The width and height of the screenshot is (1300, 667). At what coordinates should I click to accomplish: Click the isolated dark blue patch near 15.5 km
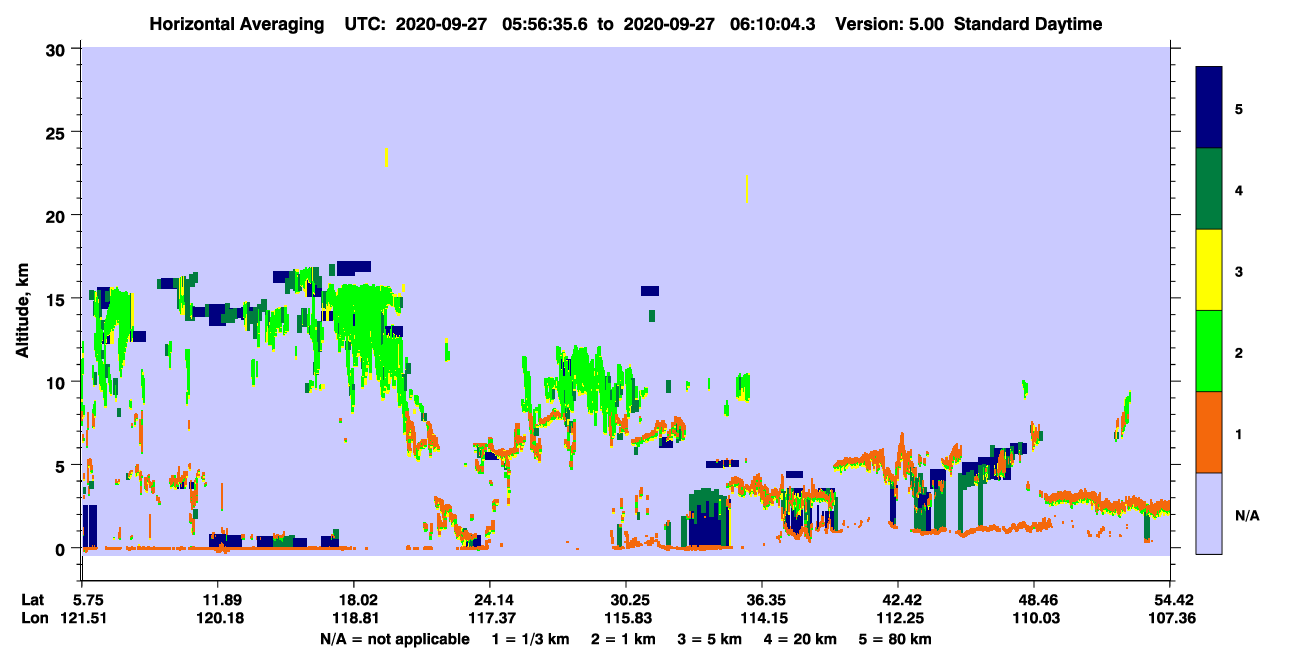650,291
